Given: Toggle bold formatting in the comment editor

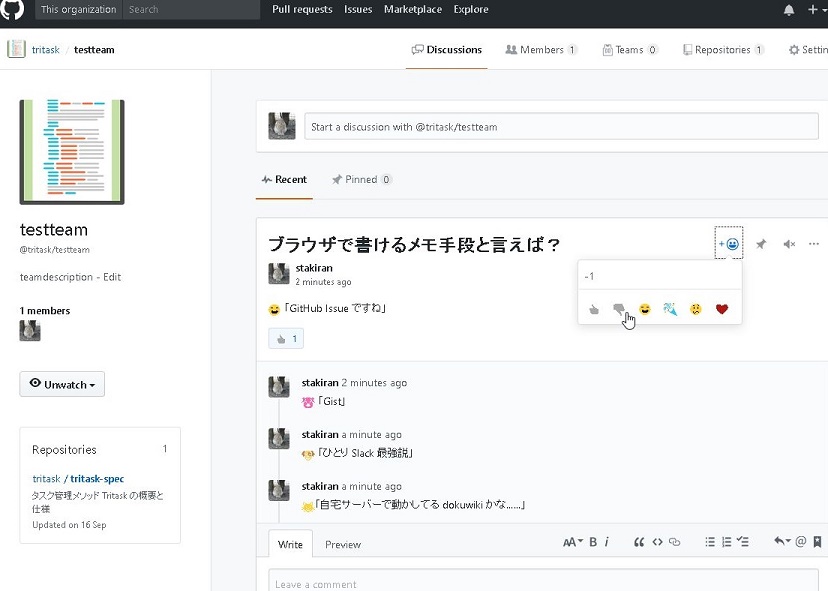Looking at the screenshot, I should point(591,542).
